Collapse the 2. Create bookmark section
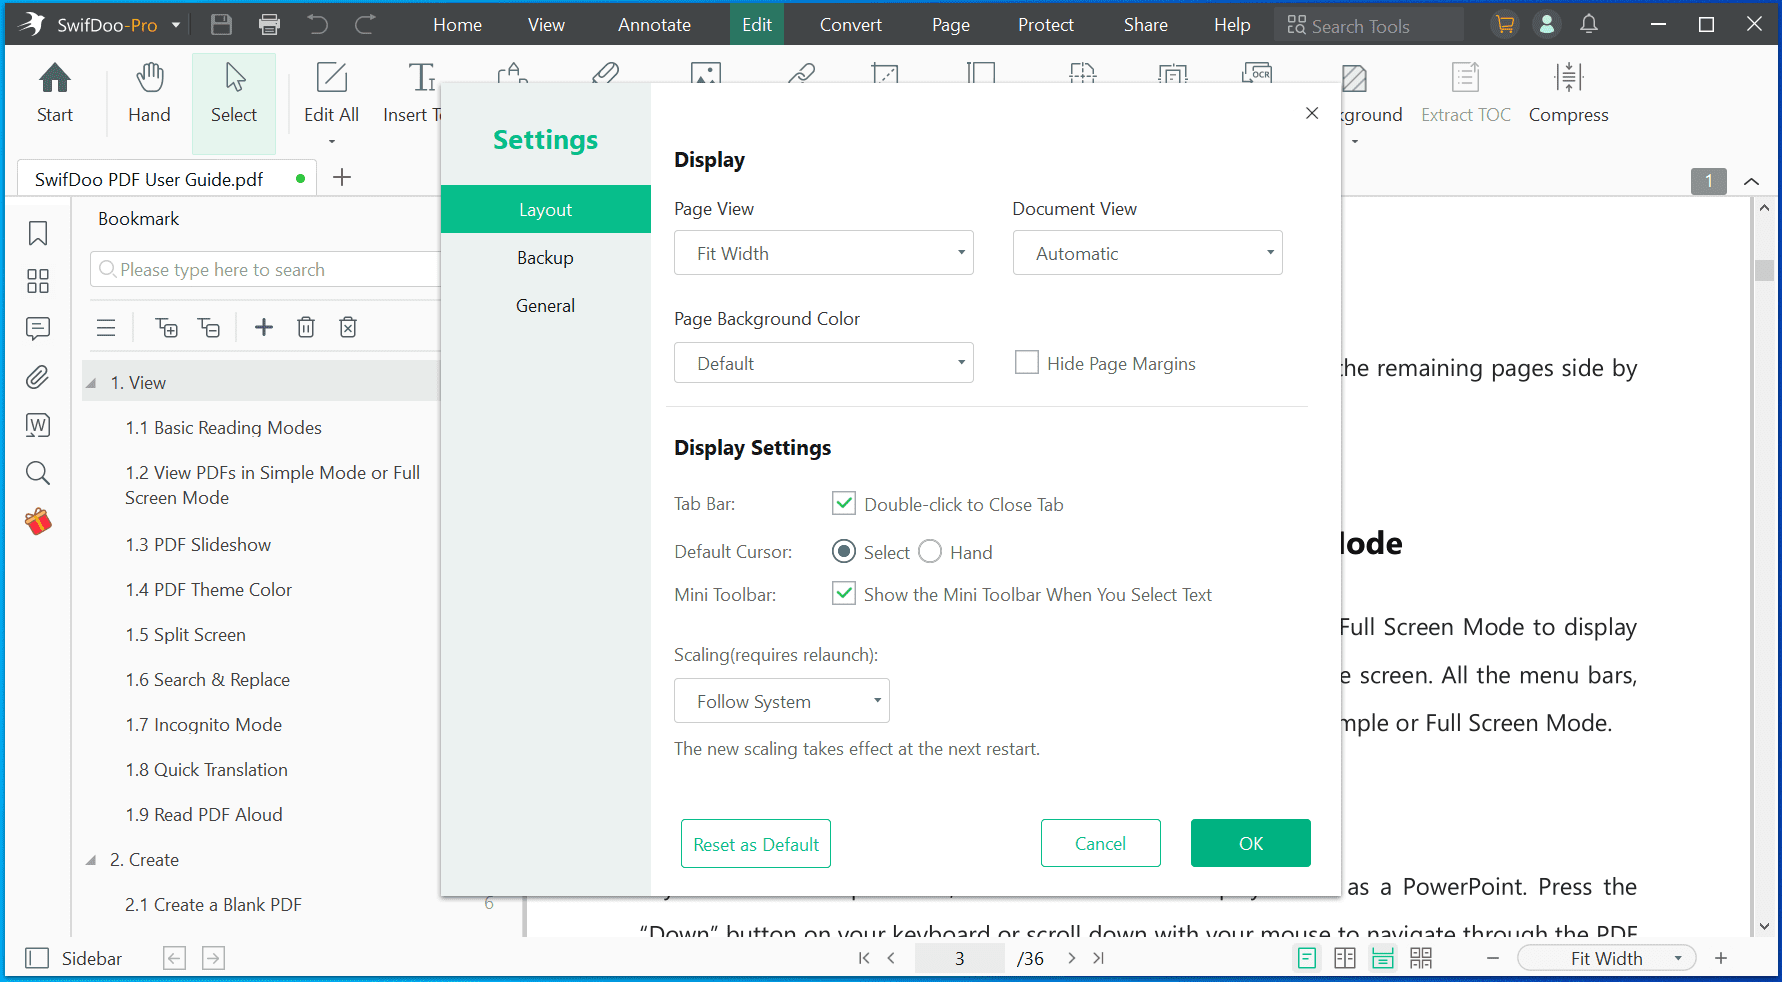Image resolution: width=1782 pixels, height=982 pixels. pyautogui.click(x=91, y=860)
